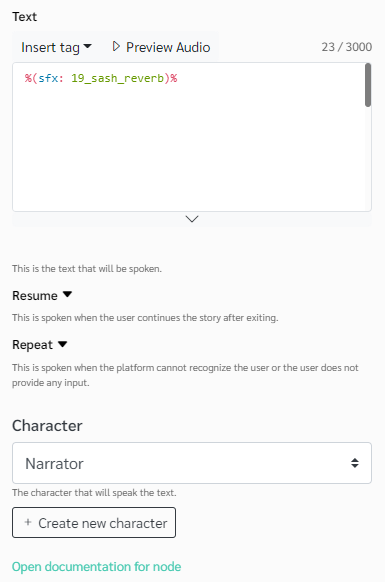Click the 23 / 3000 character counter

point(347,47)
